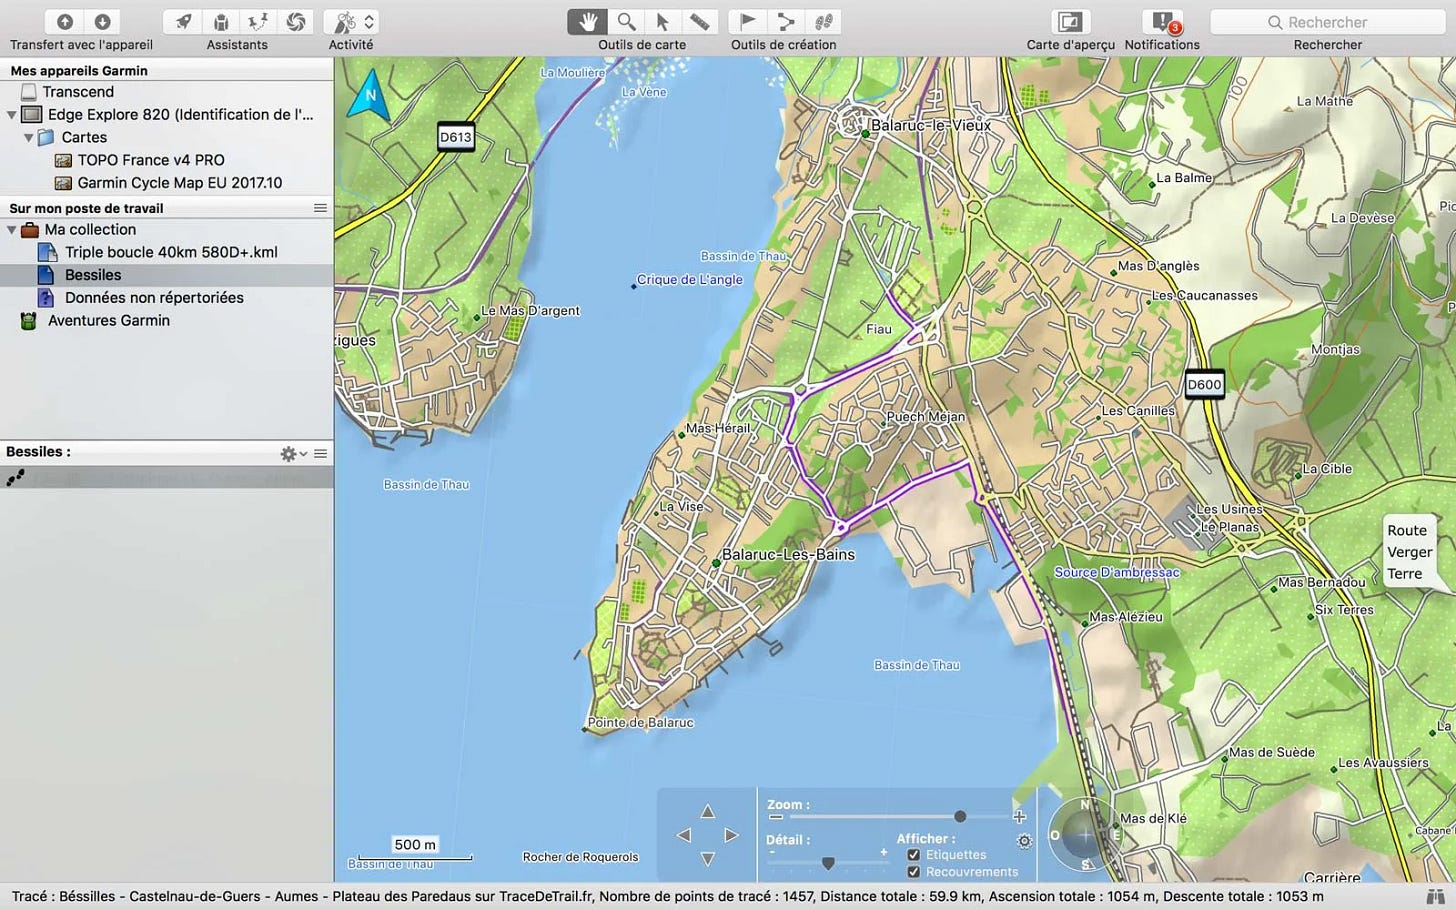
Task: Click the Mes appareils Garmin header
Action: pos(79,70)
